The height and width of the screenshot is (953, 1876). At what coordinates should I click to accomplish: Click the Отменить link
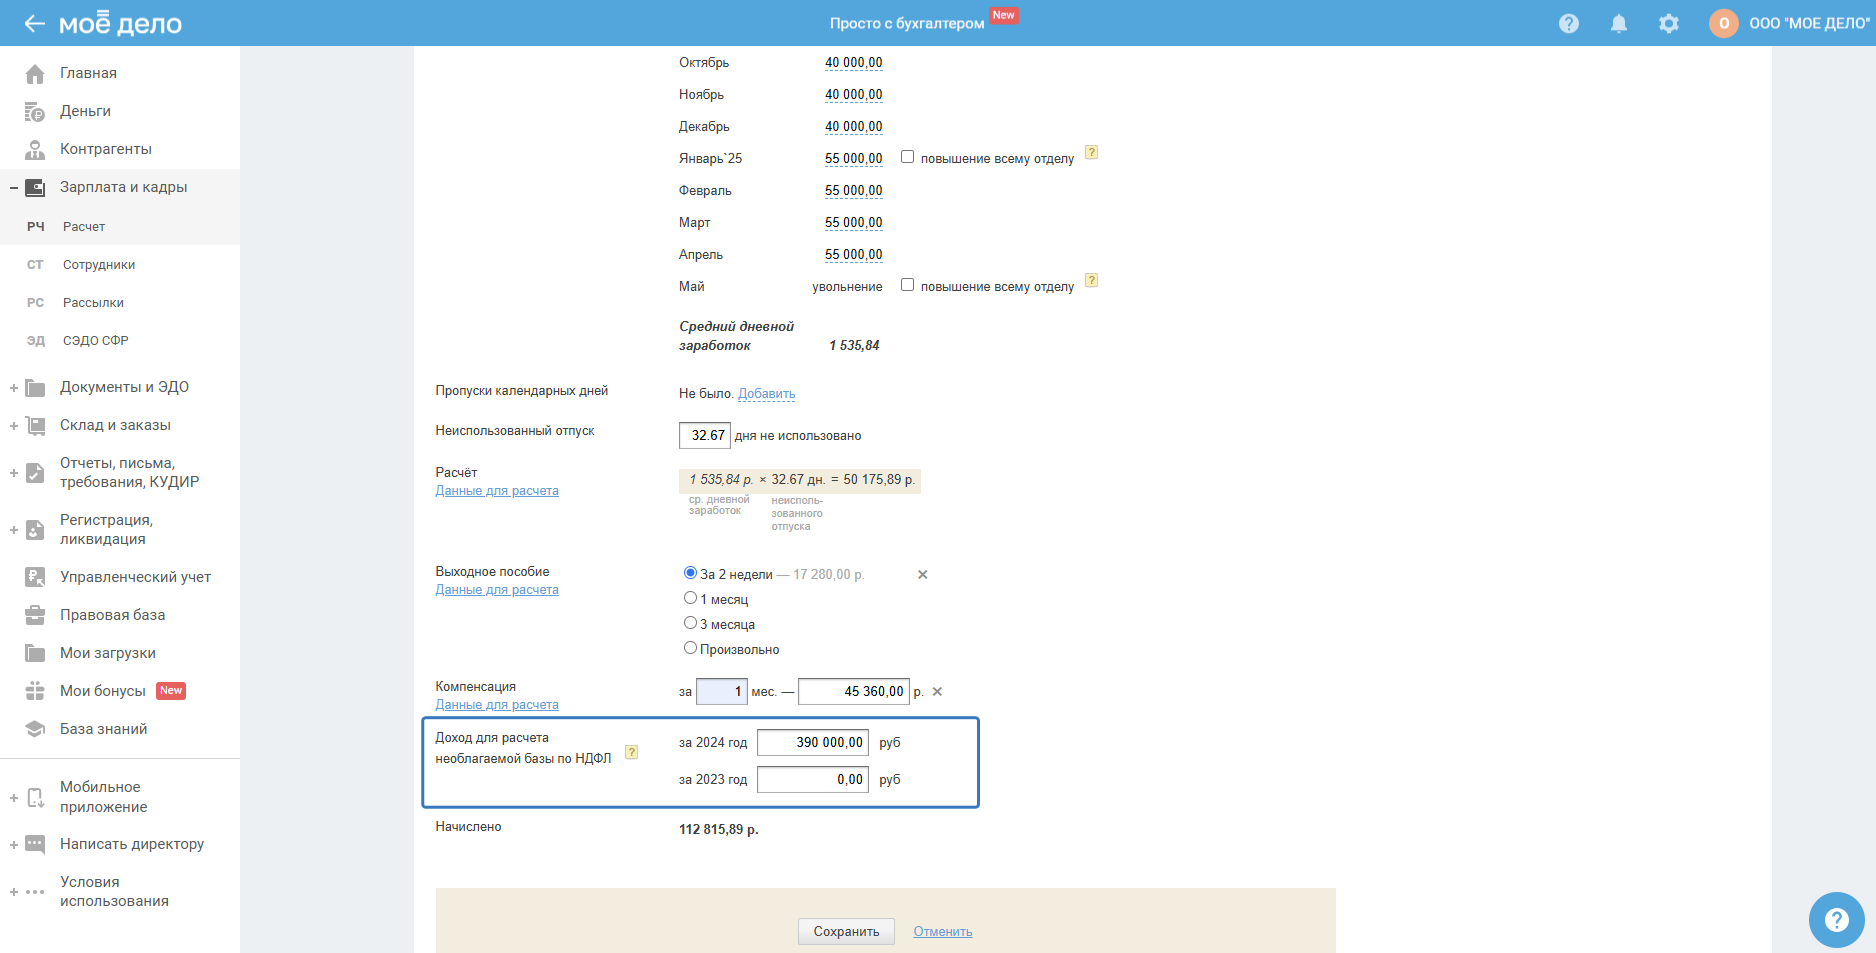(x=942, y=932)
